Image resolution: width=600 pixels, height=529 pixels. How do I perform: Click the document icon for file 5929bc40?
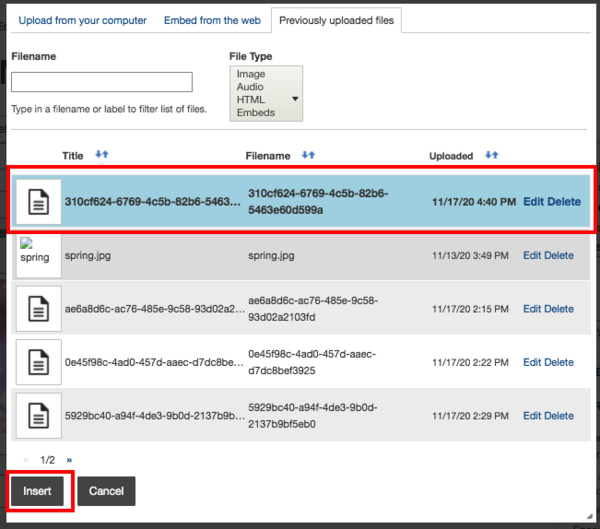coord(39,416)
